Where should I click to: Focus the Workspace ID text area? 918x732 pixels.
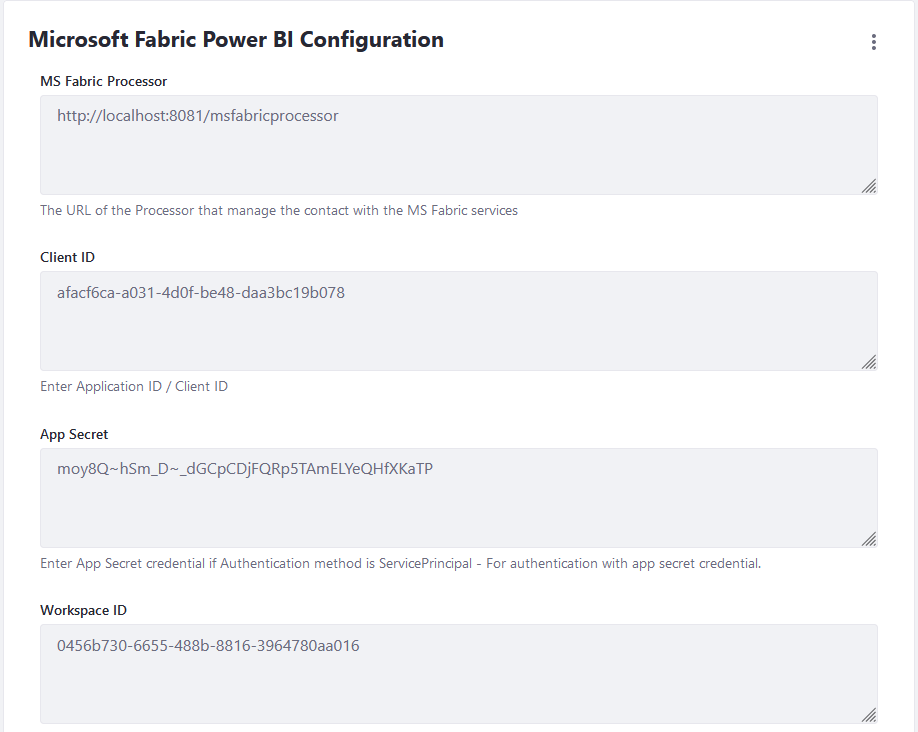coord(458,684)
